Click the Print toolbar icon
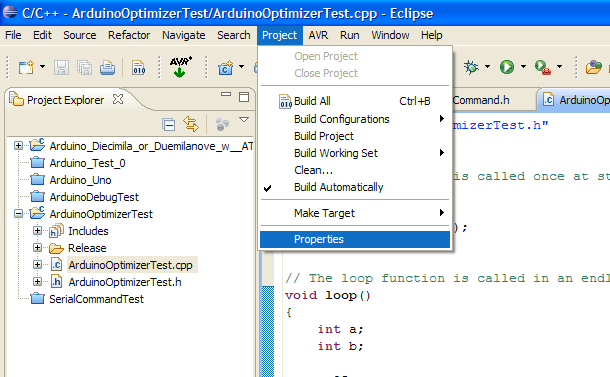 click(107, 67)
